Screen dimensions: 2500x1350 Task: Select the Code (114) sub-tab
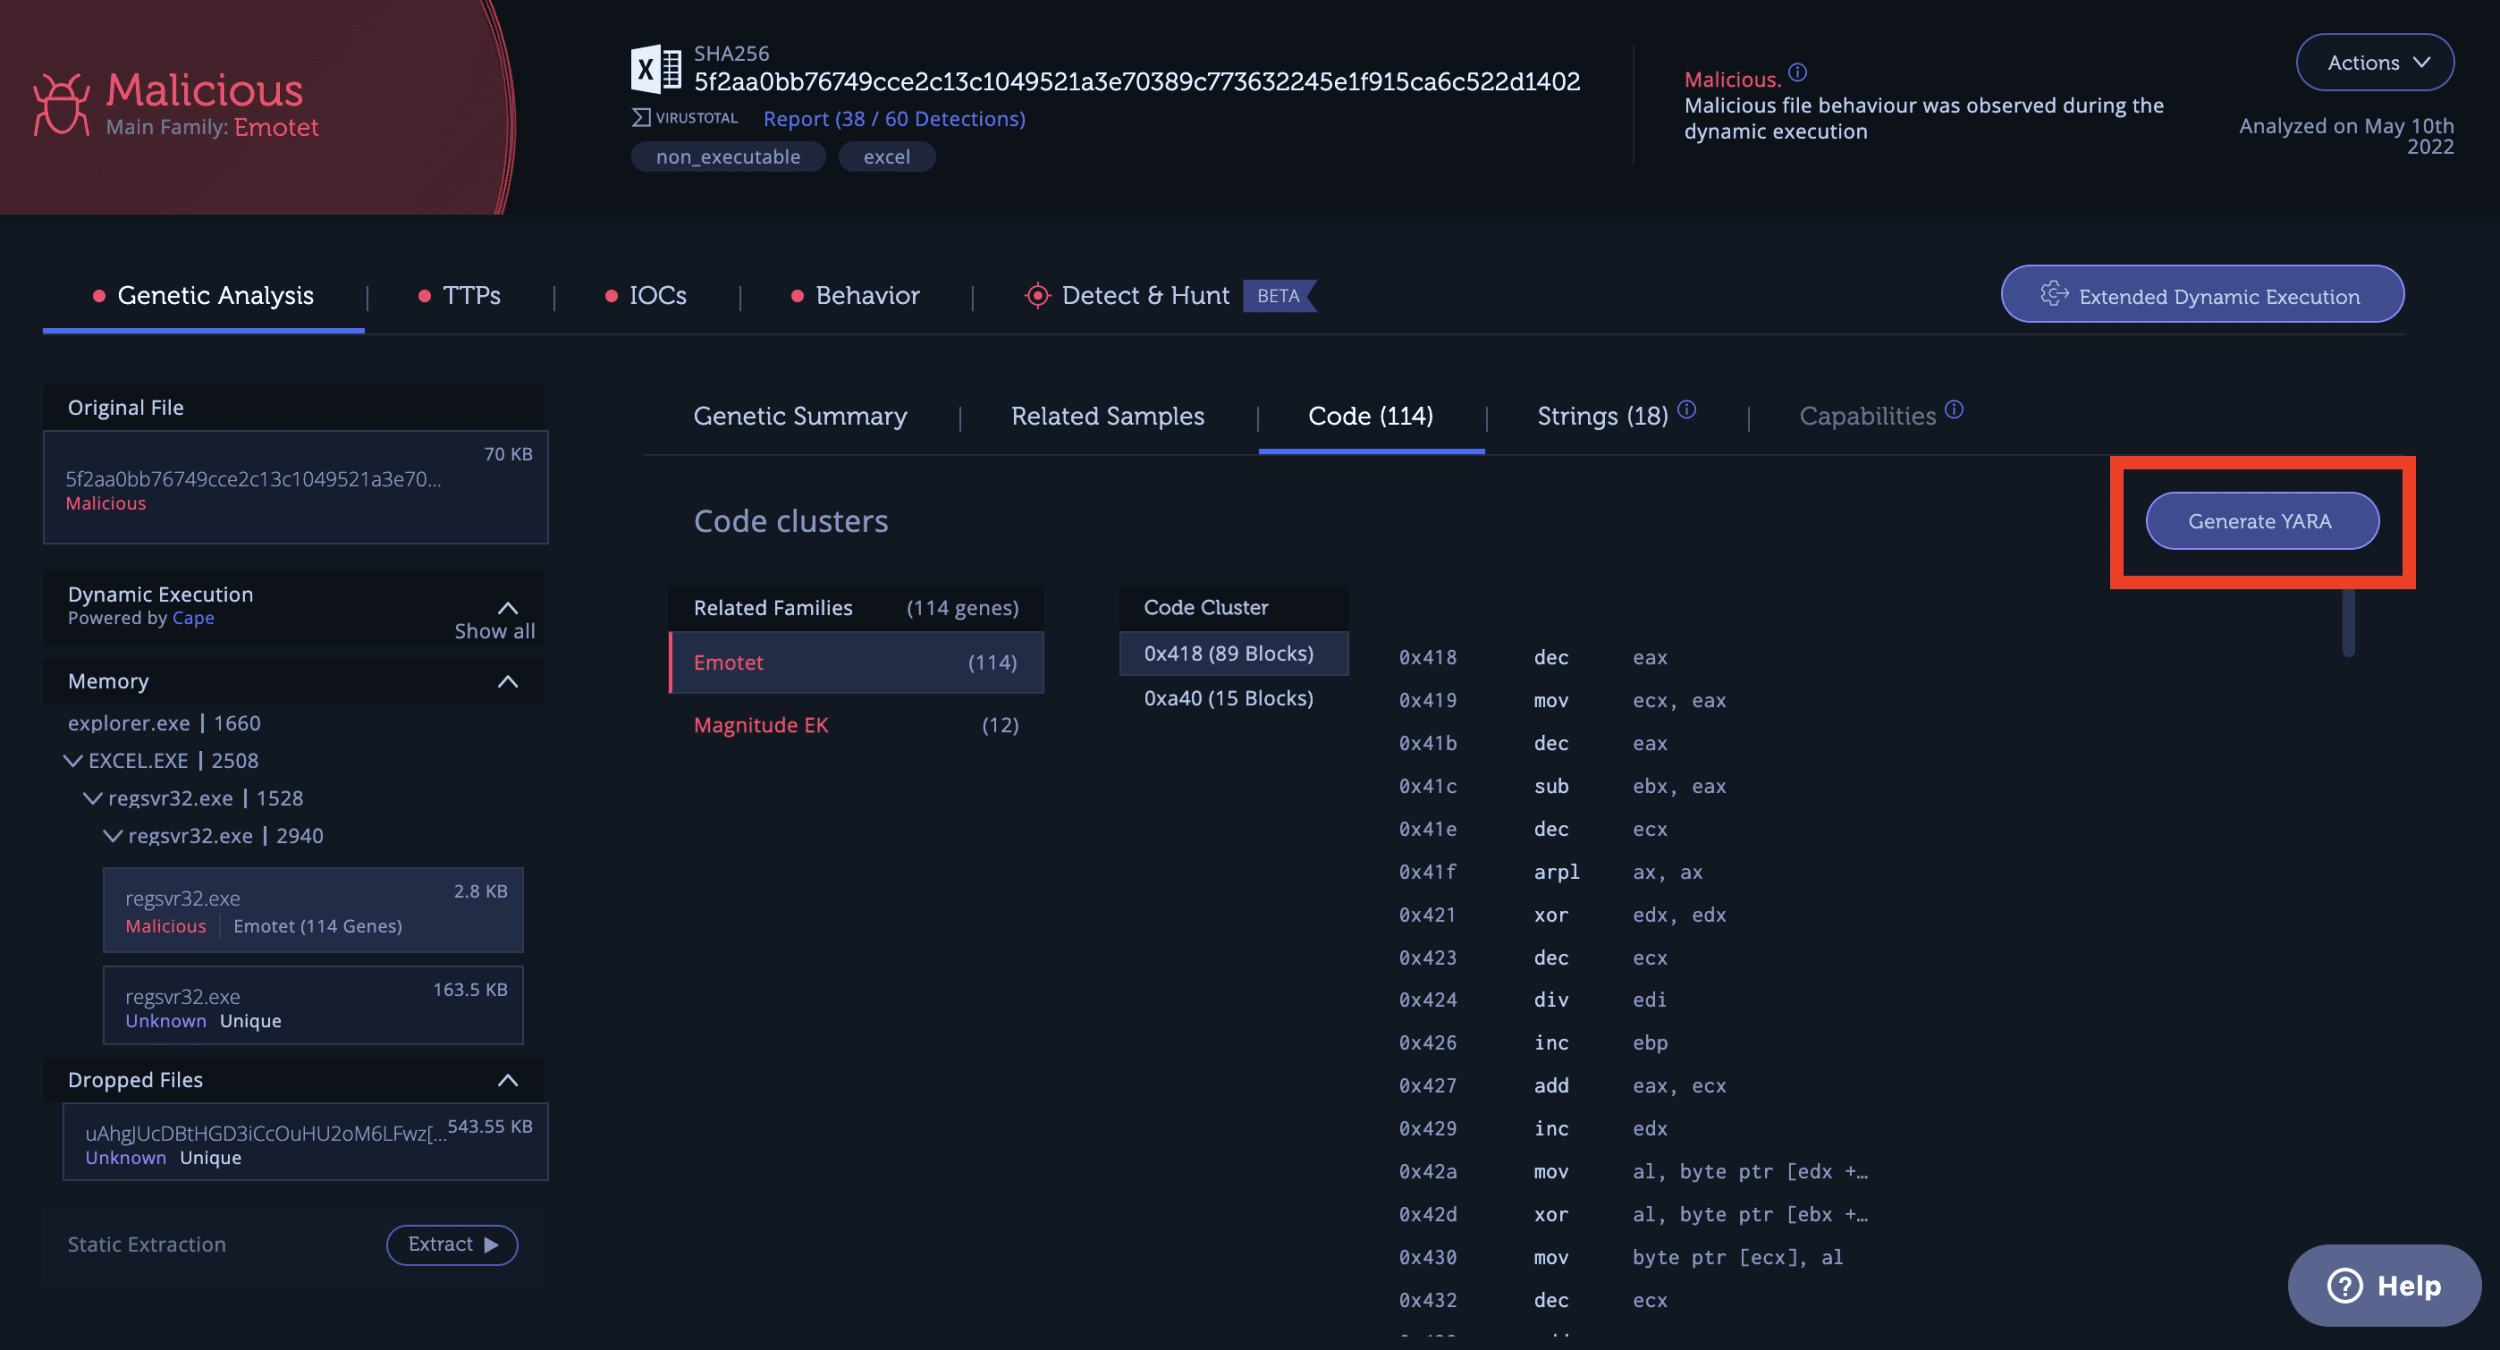tap(1371, 416)
